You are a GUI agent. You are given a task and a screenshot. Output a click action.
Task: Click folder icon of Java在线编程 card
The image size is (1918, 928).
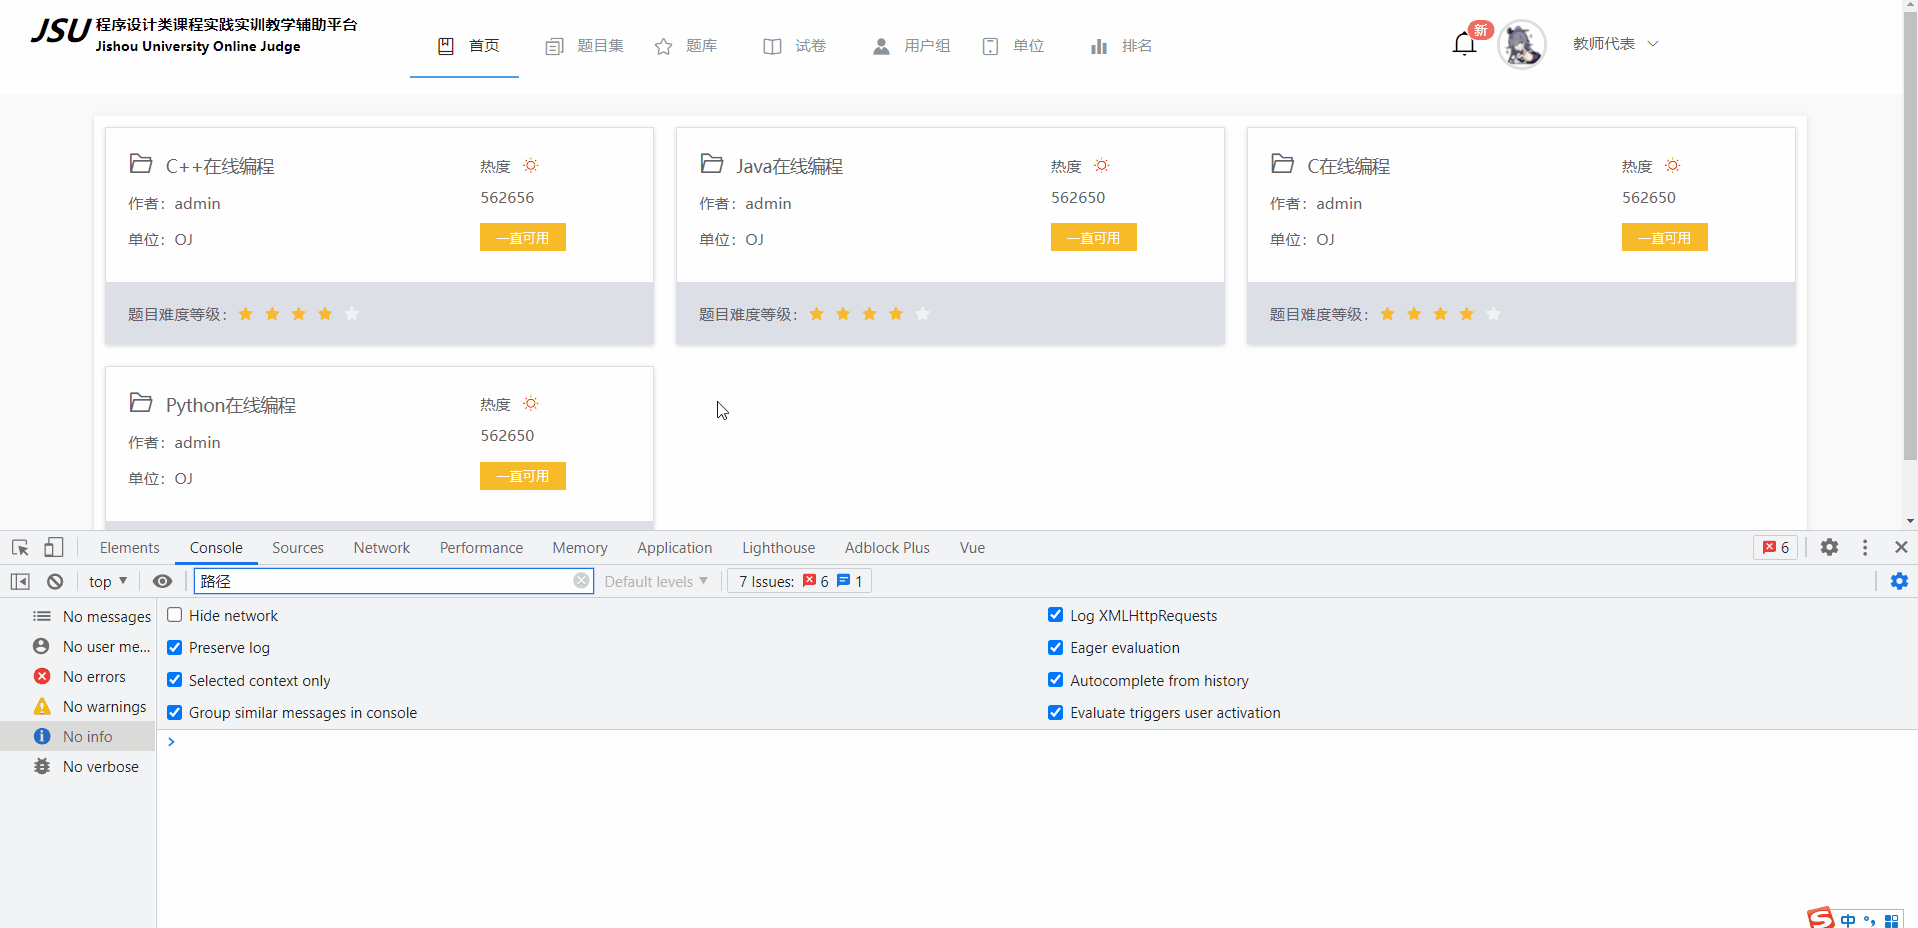pyautogui.click(x=712, y=164)
